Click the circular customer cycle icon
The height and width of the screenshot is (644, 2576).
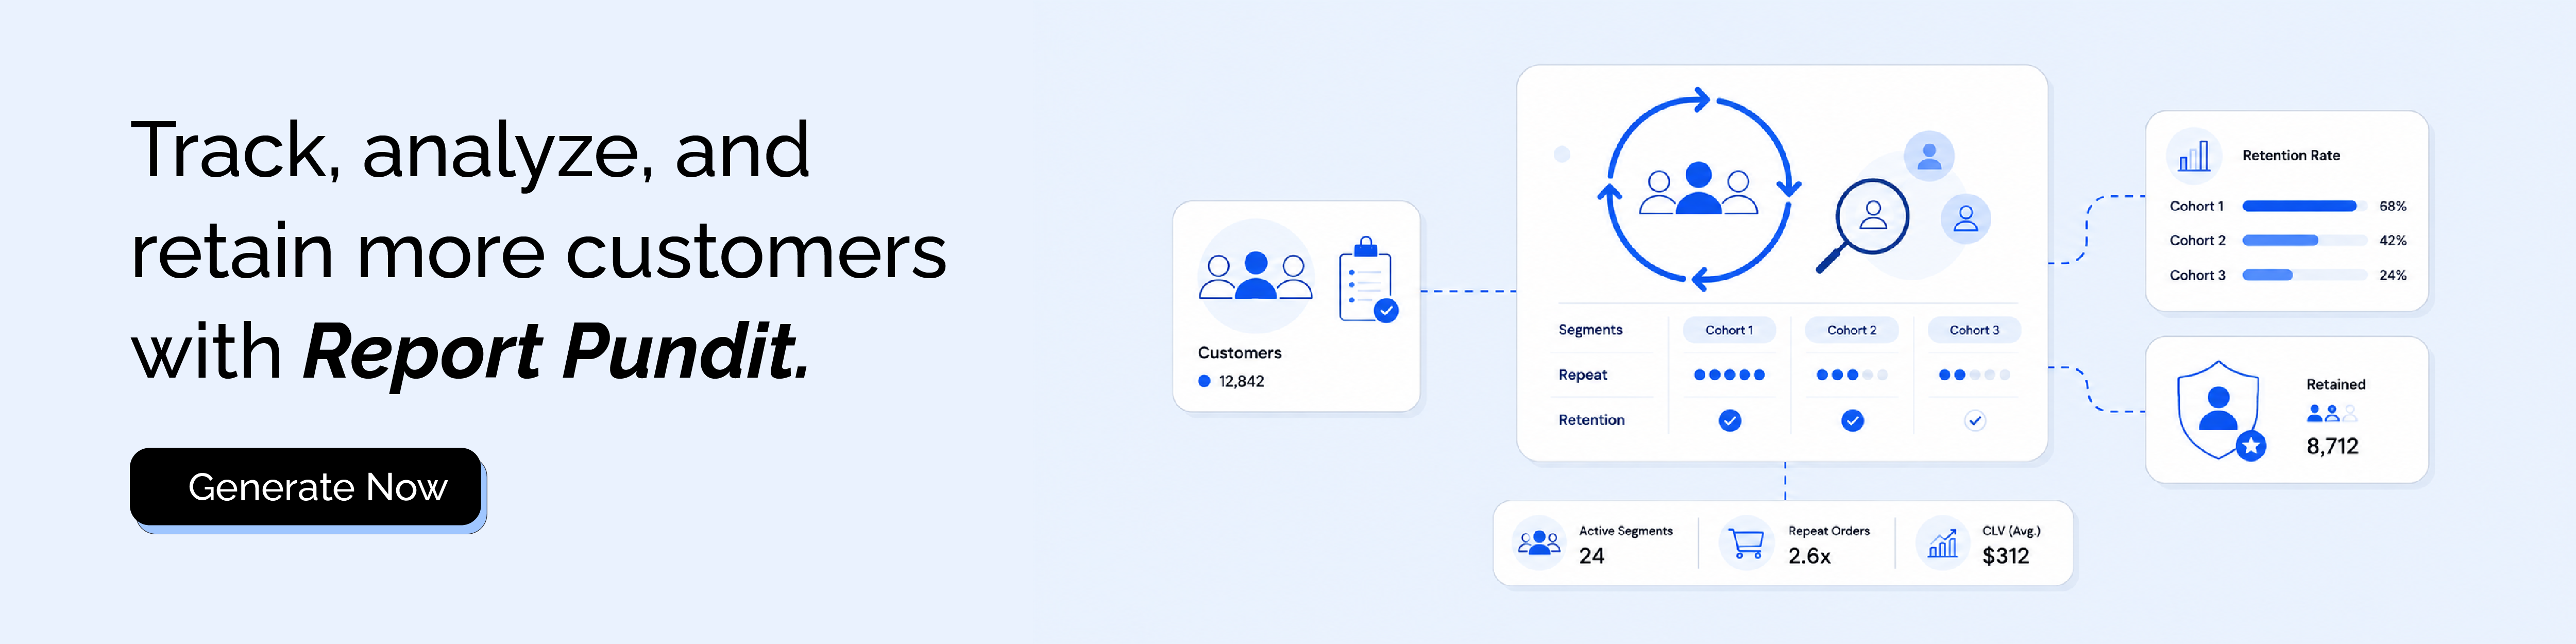1698,190
